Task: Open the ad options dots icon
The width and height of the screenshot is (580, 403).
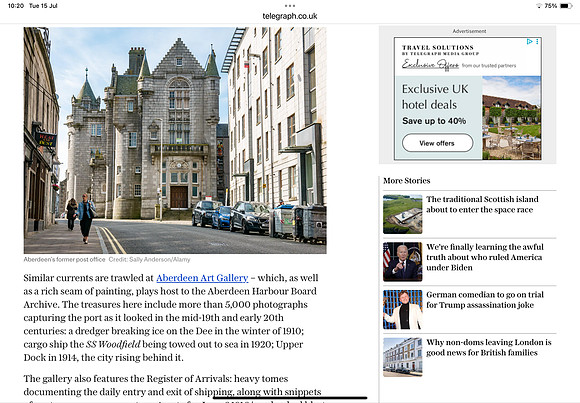Action: [537, 41]
